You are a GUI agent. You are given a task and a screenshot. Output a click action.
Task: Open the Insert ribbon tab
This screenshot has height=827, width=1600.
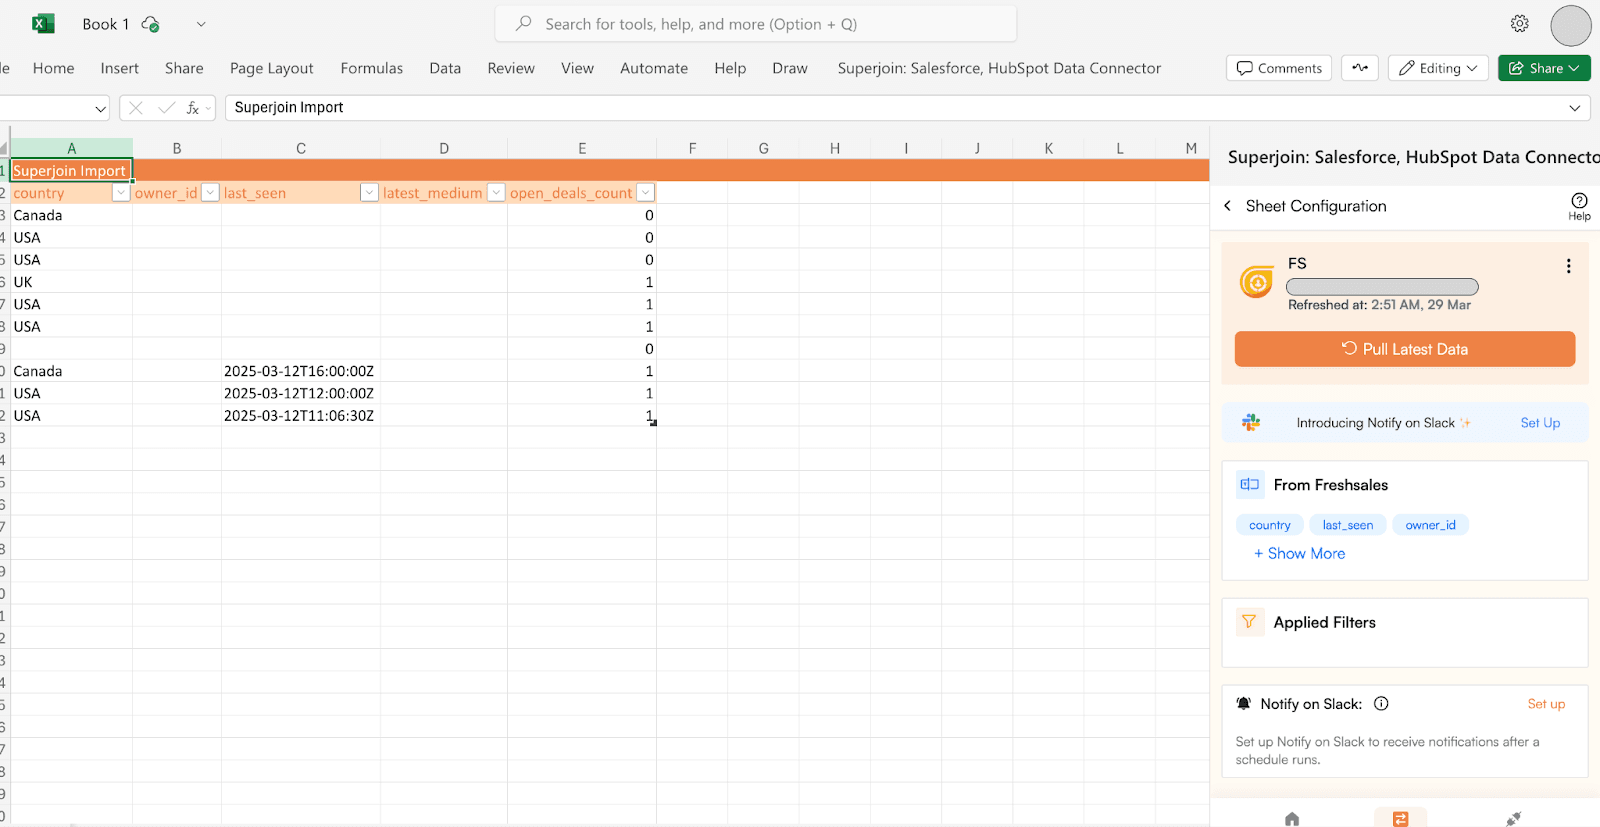[x=120, y=68]
